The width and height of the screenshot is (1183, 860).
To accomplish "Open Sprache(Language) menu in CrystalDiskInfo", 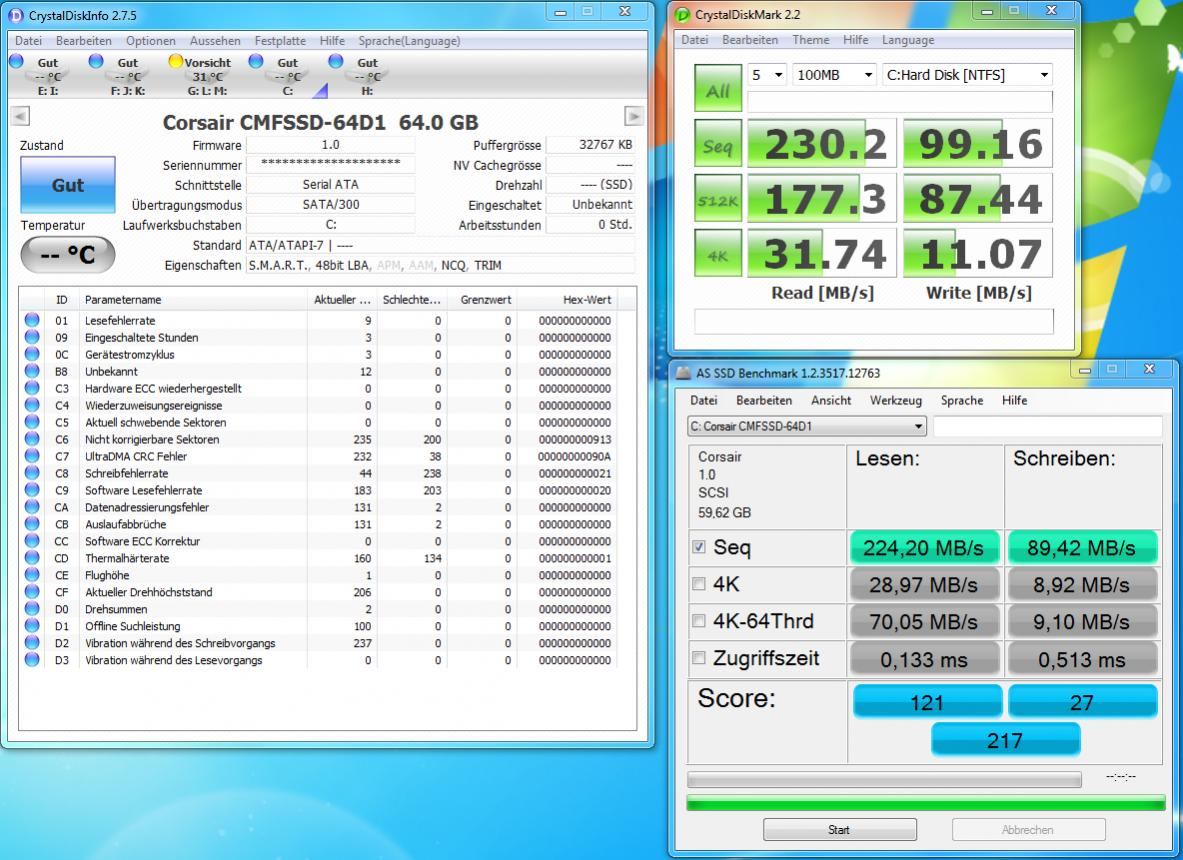I will [409, 41].
